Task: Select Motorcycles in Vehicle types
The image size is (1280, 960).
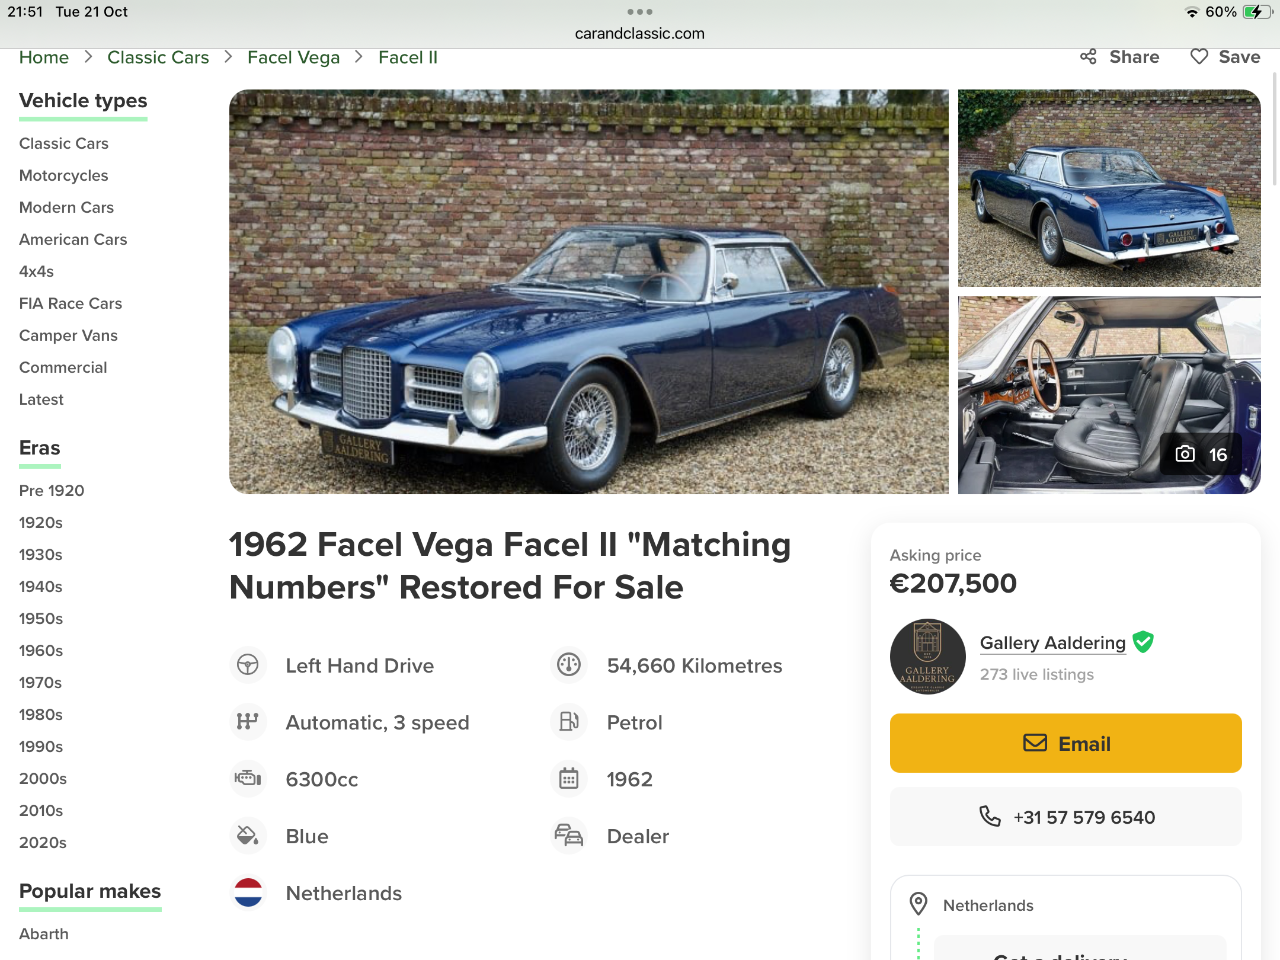Action: [63, 176]
